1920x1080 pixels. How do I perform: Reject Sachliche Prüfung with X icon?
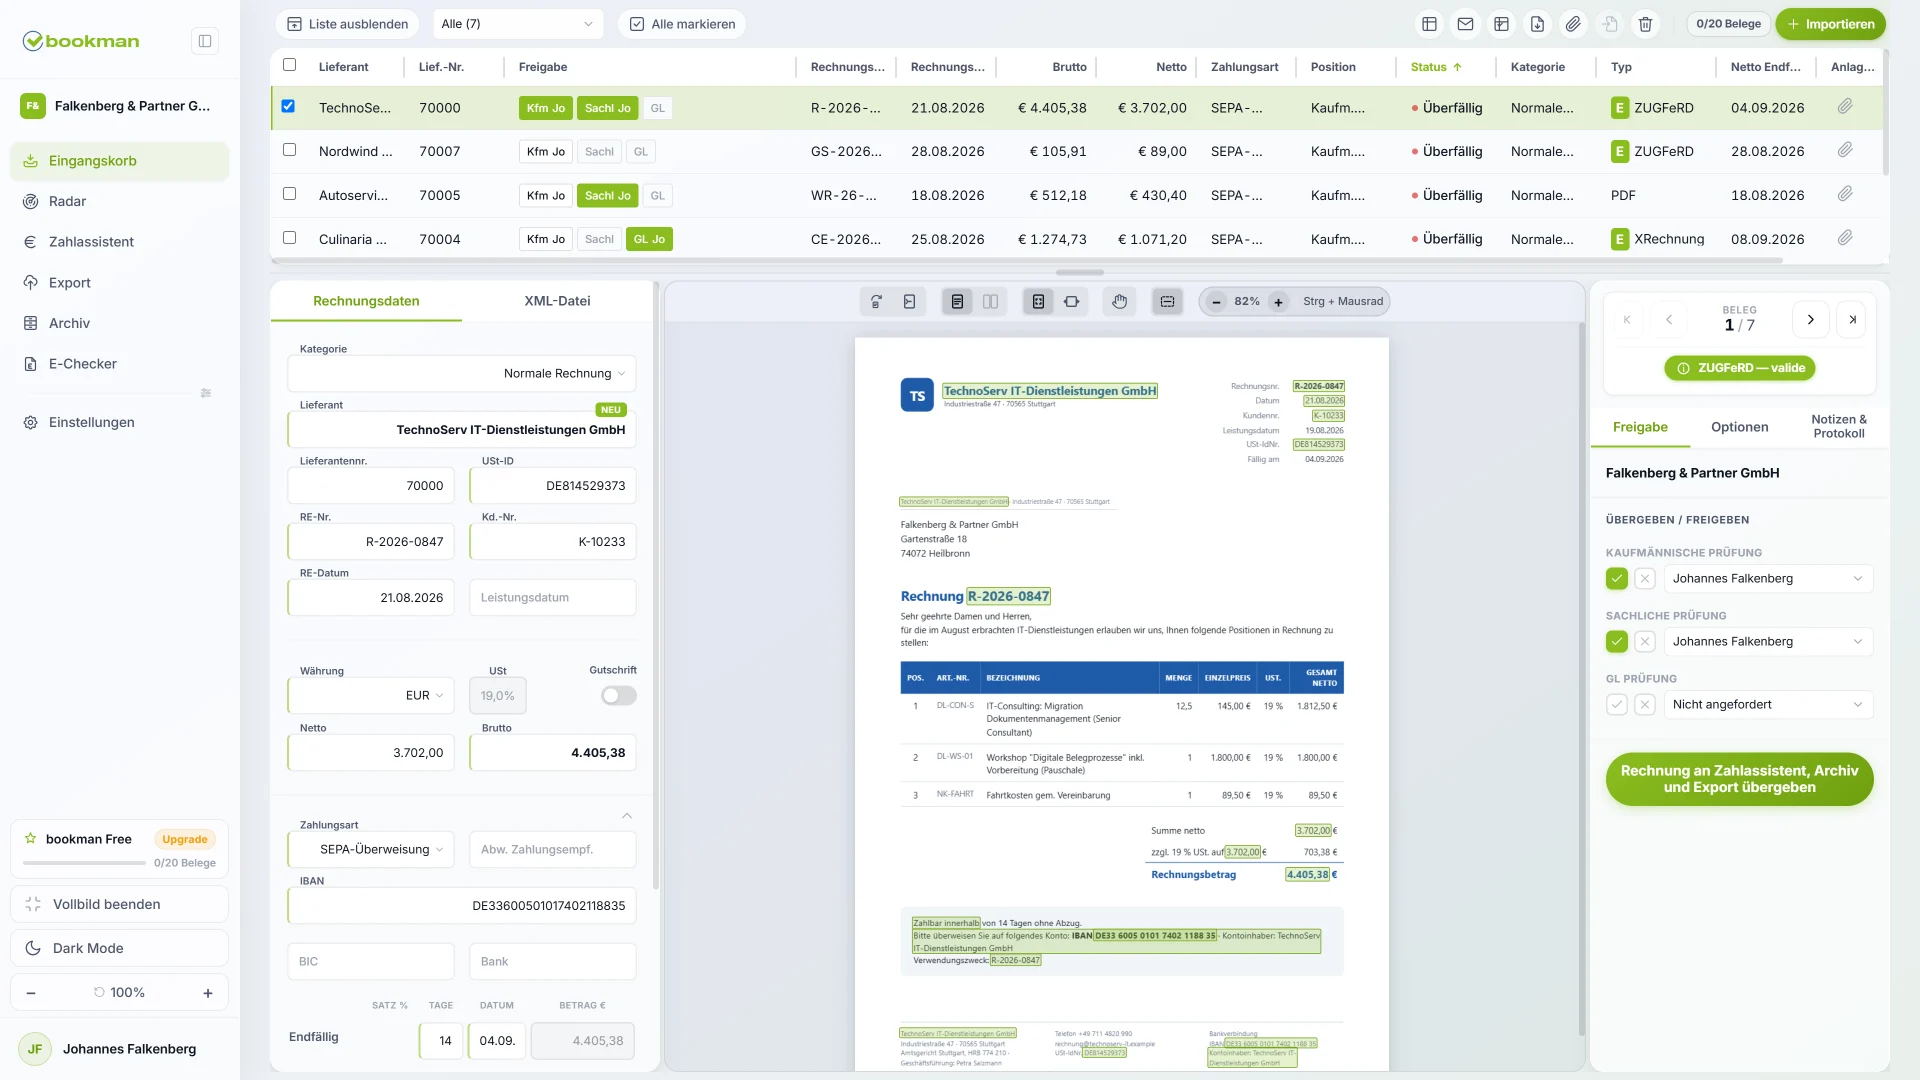click(x=1645, y=642)
